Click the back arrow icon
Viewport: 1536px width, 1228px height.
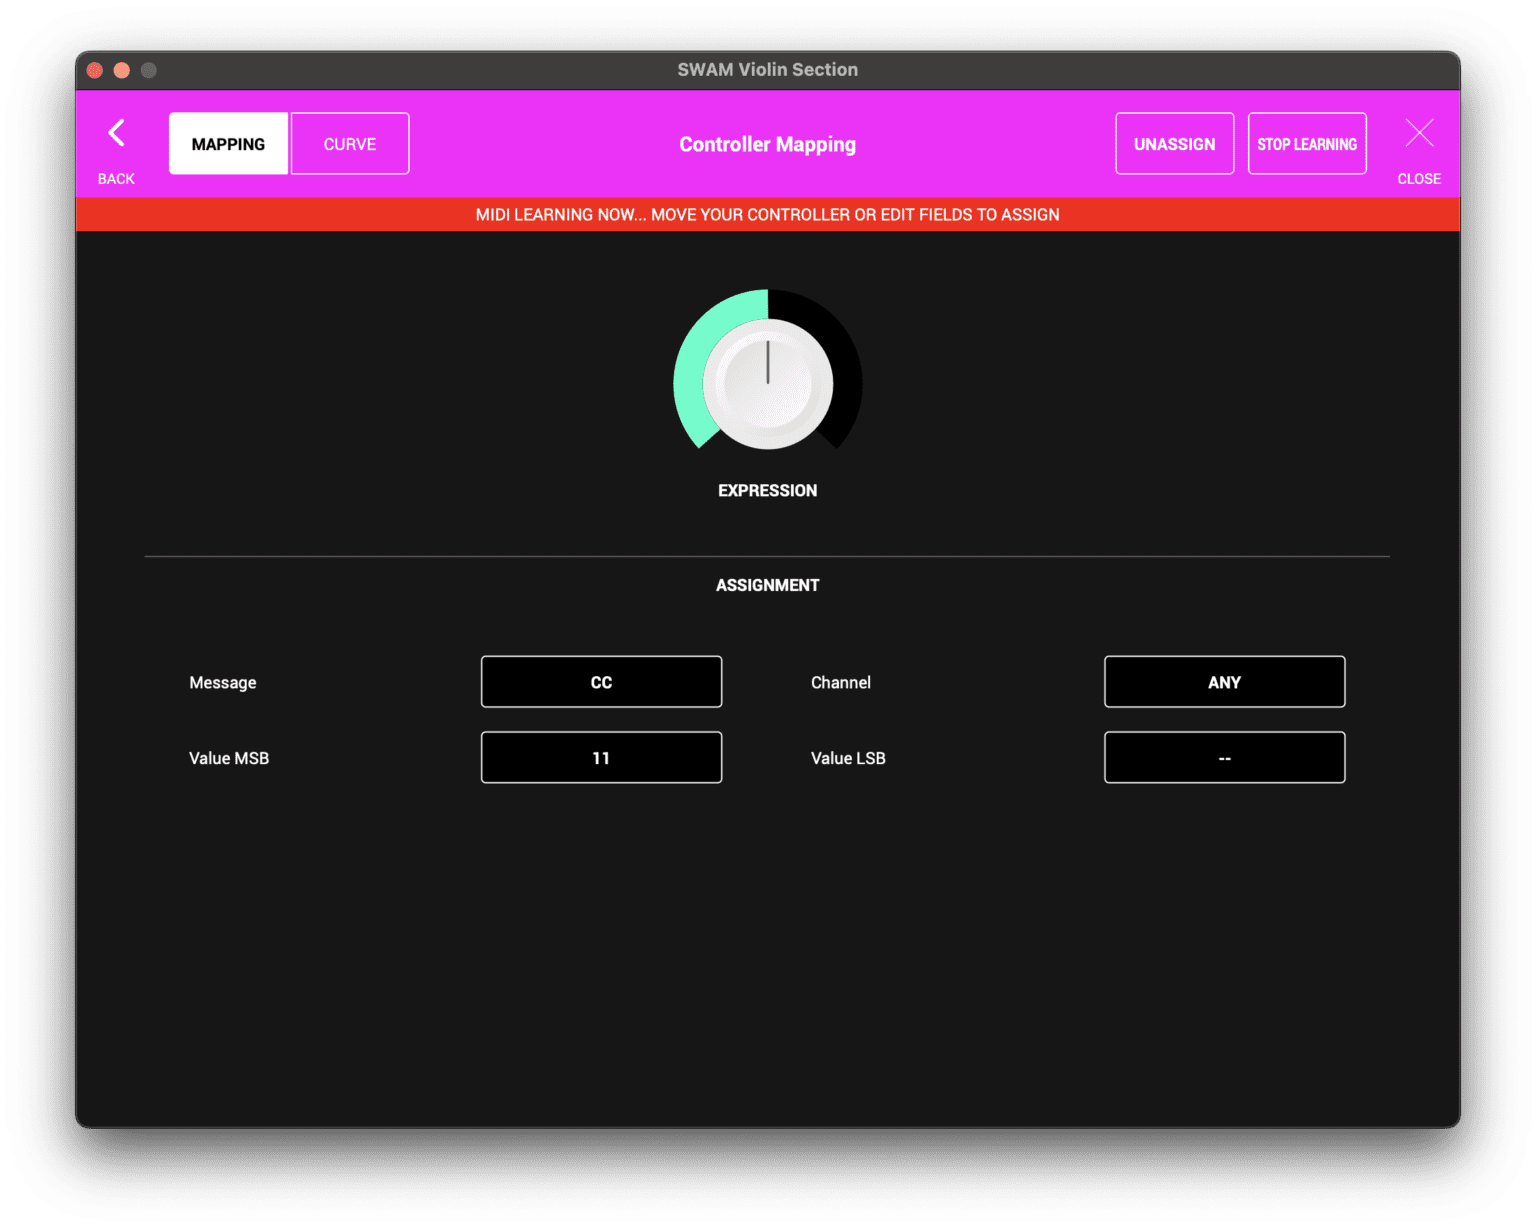point(116,133)
